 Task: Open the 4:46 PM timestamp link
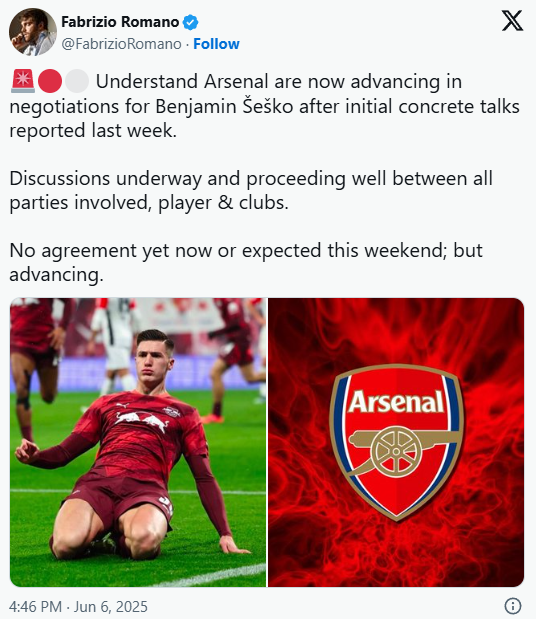point(36,606)
